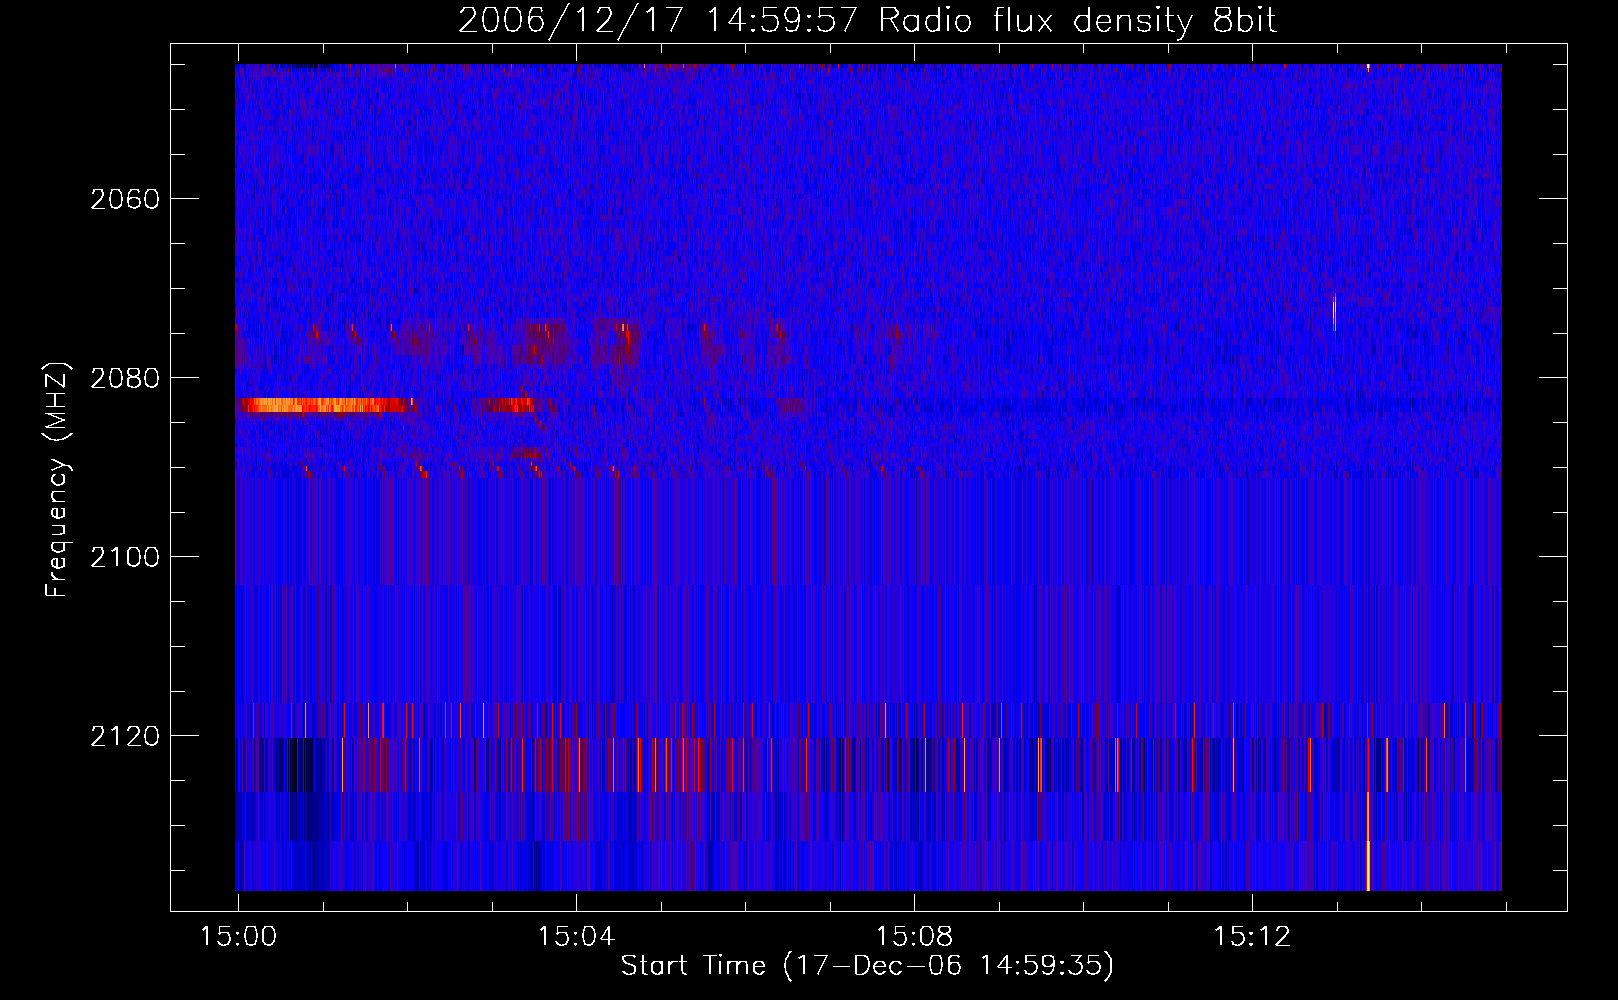Click the 2080 frequency tick label

tap(125, 378)
